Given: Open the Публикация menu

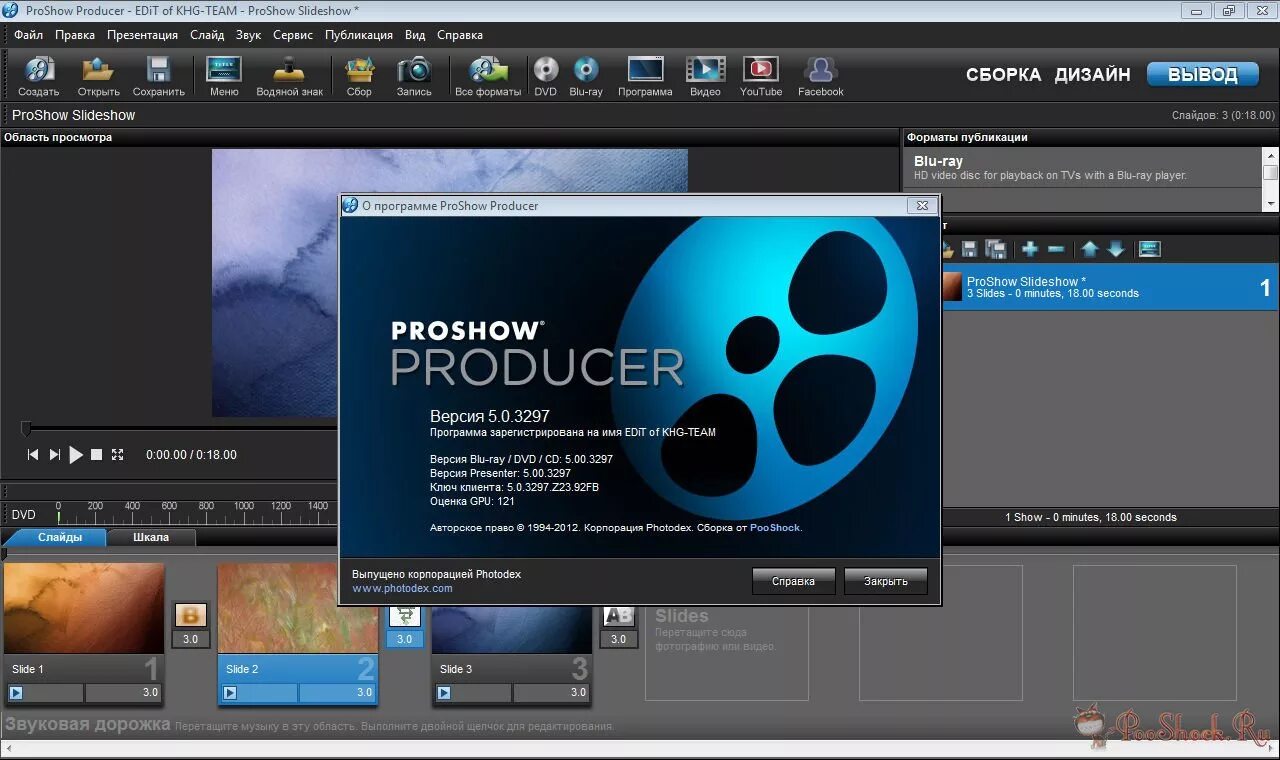Looking at the screenshot, I should click(x=359, y=35).
